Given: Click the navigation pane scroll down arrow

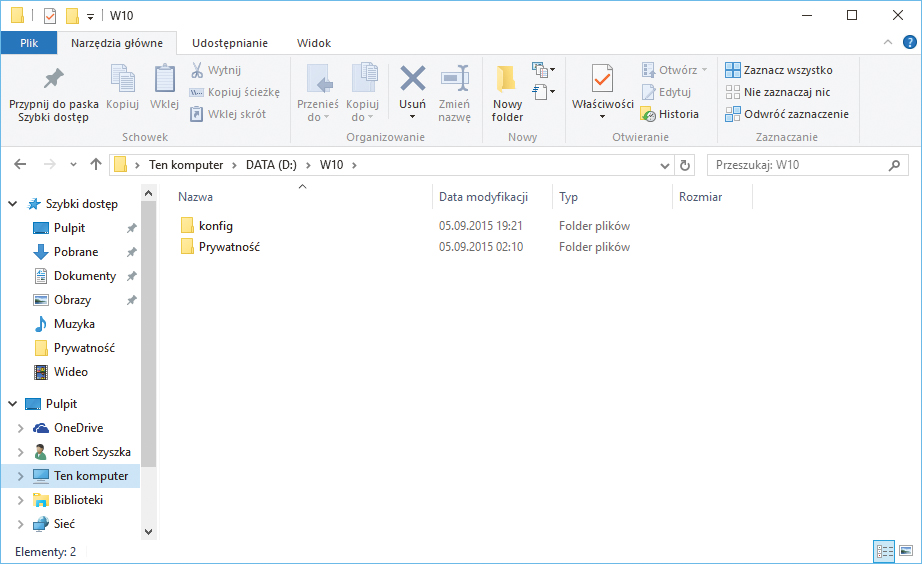Looking at the screenshot, I should pyautogui.click(x=149, y=532).
